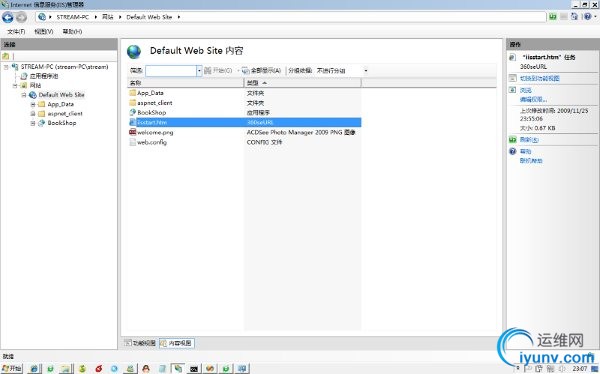The height and width of the screenshot is (374, 600).
Task: Click 联机帮助 online help link
Action: pyautogui.click(x=531, y=161)
